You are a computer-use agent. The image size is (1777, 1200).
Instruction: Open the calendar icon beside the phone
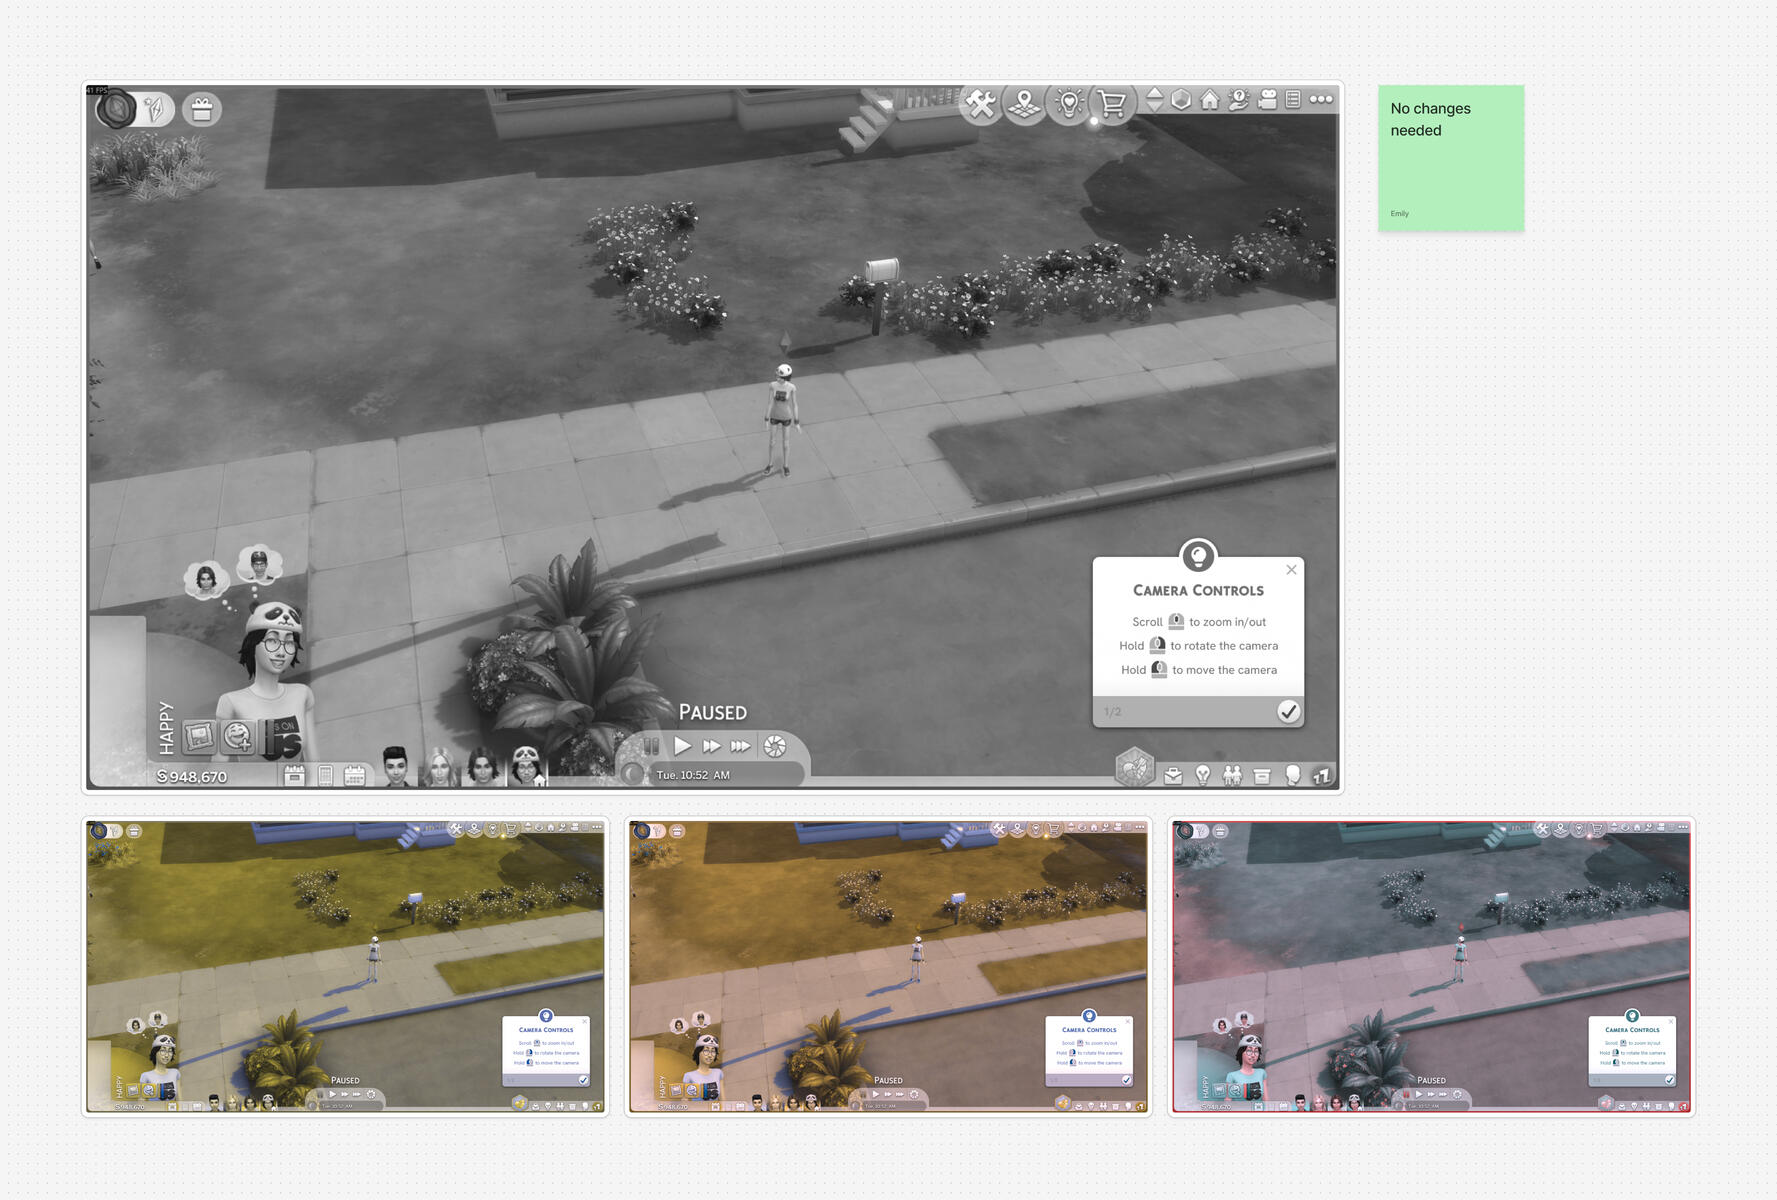click(x=354, y=775)
